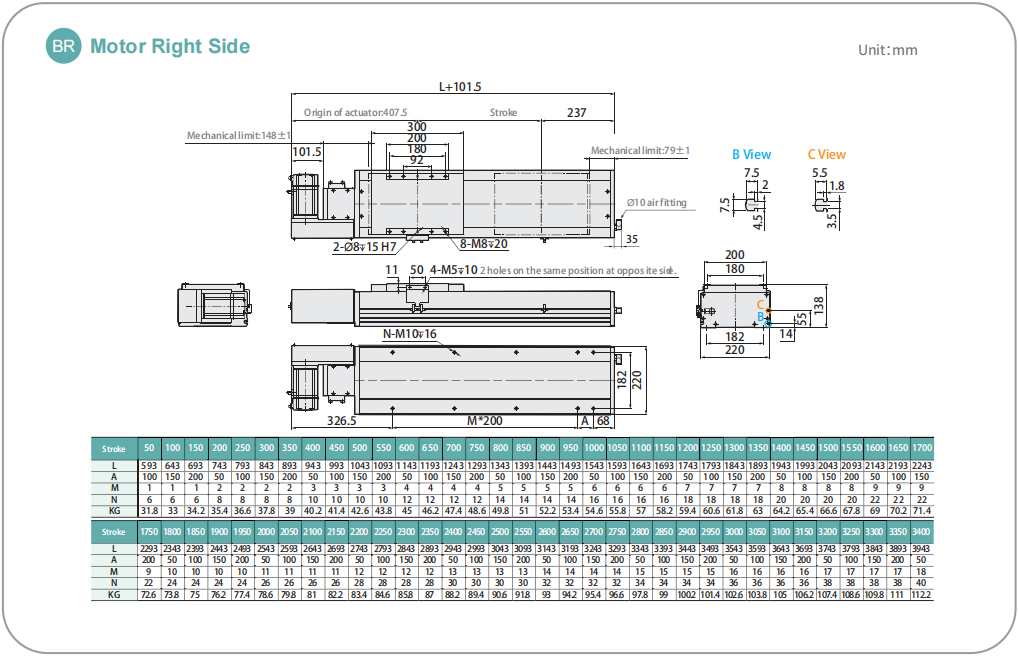Click the teal BR circle badge
The image size is (1019, 658).
tap(64, 47)
